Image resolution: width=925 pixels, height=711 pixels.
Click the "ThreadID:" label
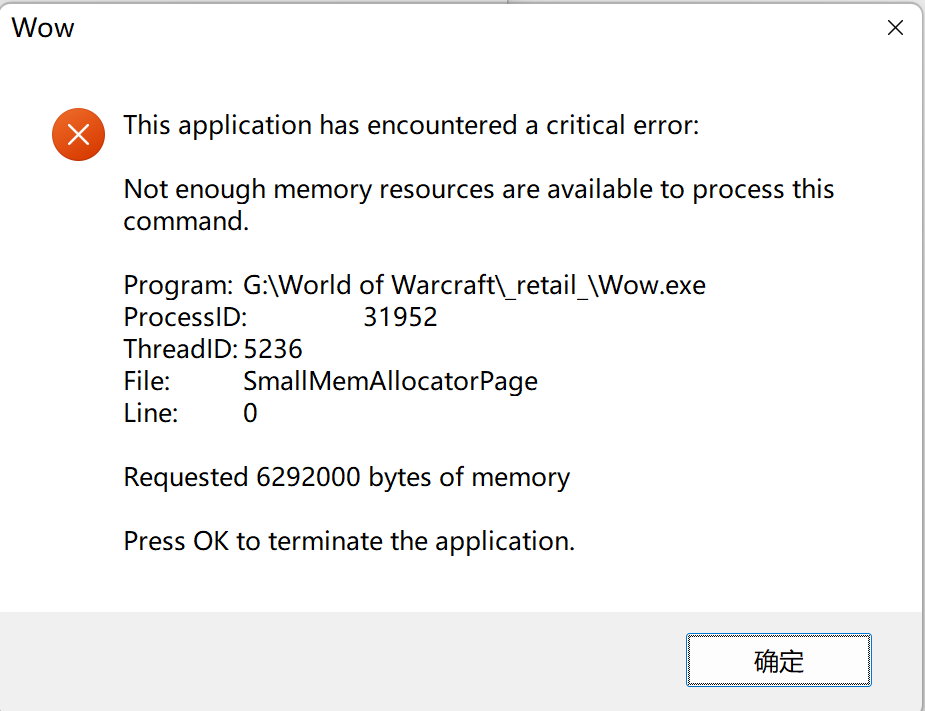180,350
